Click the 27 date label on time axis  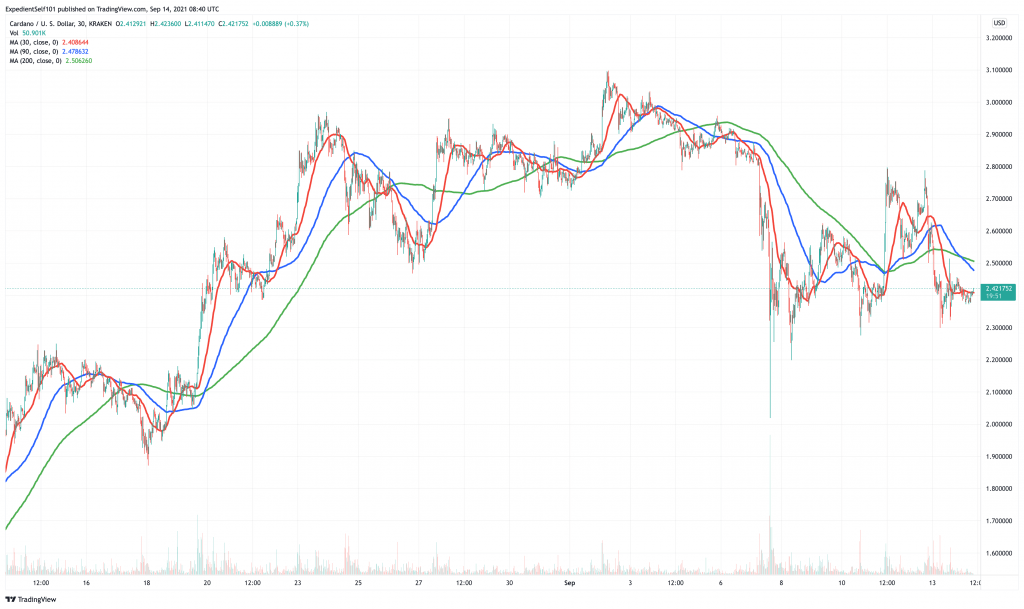coord(419,583)
